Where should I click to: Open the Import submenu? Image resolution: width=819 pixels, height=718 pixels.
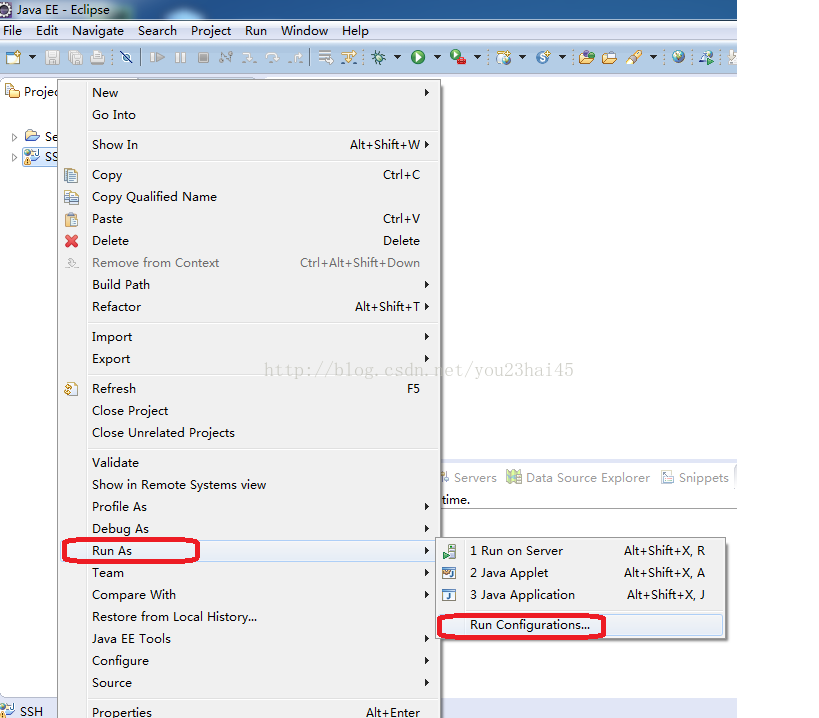tap(261, 337)
